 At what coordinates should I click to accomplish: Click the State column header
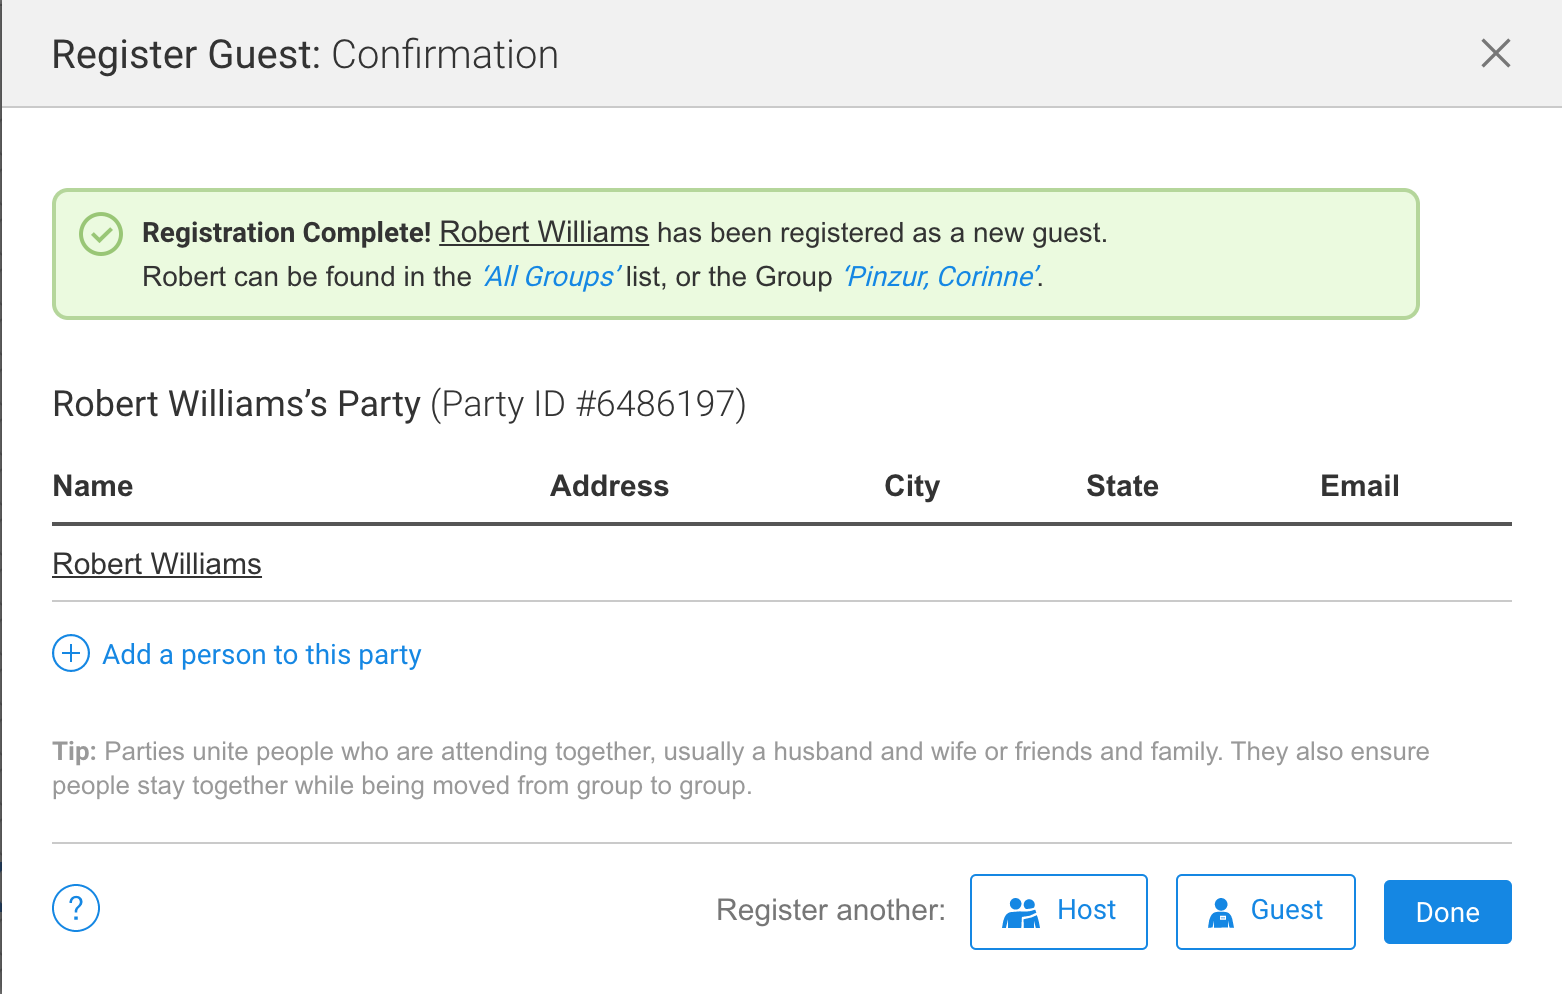coord(1122,486)
